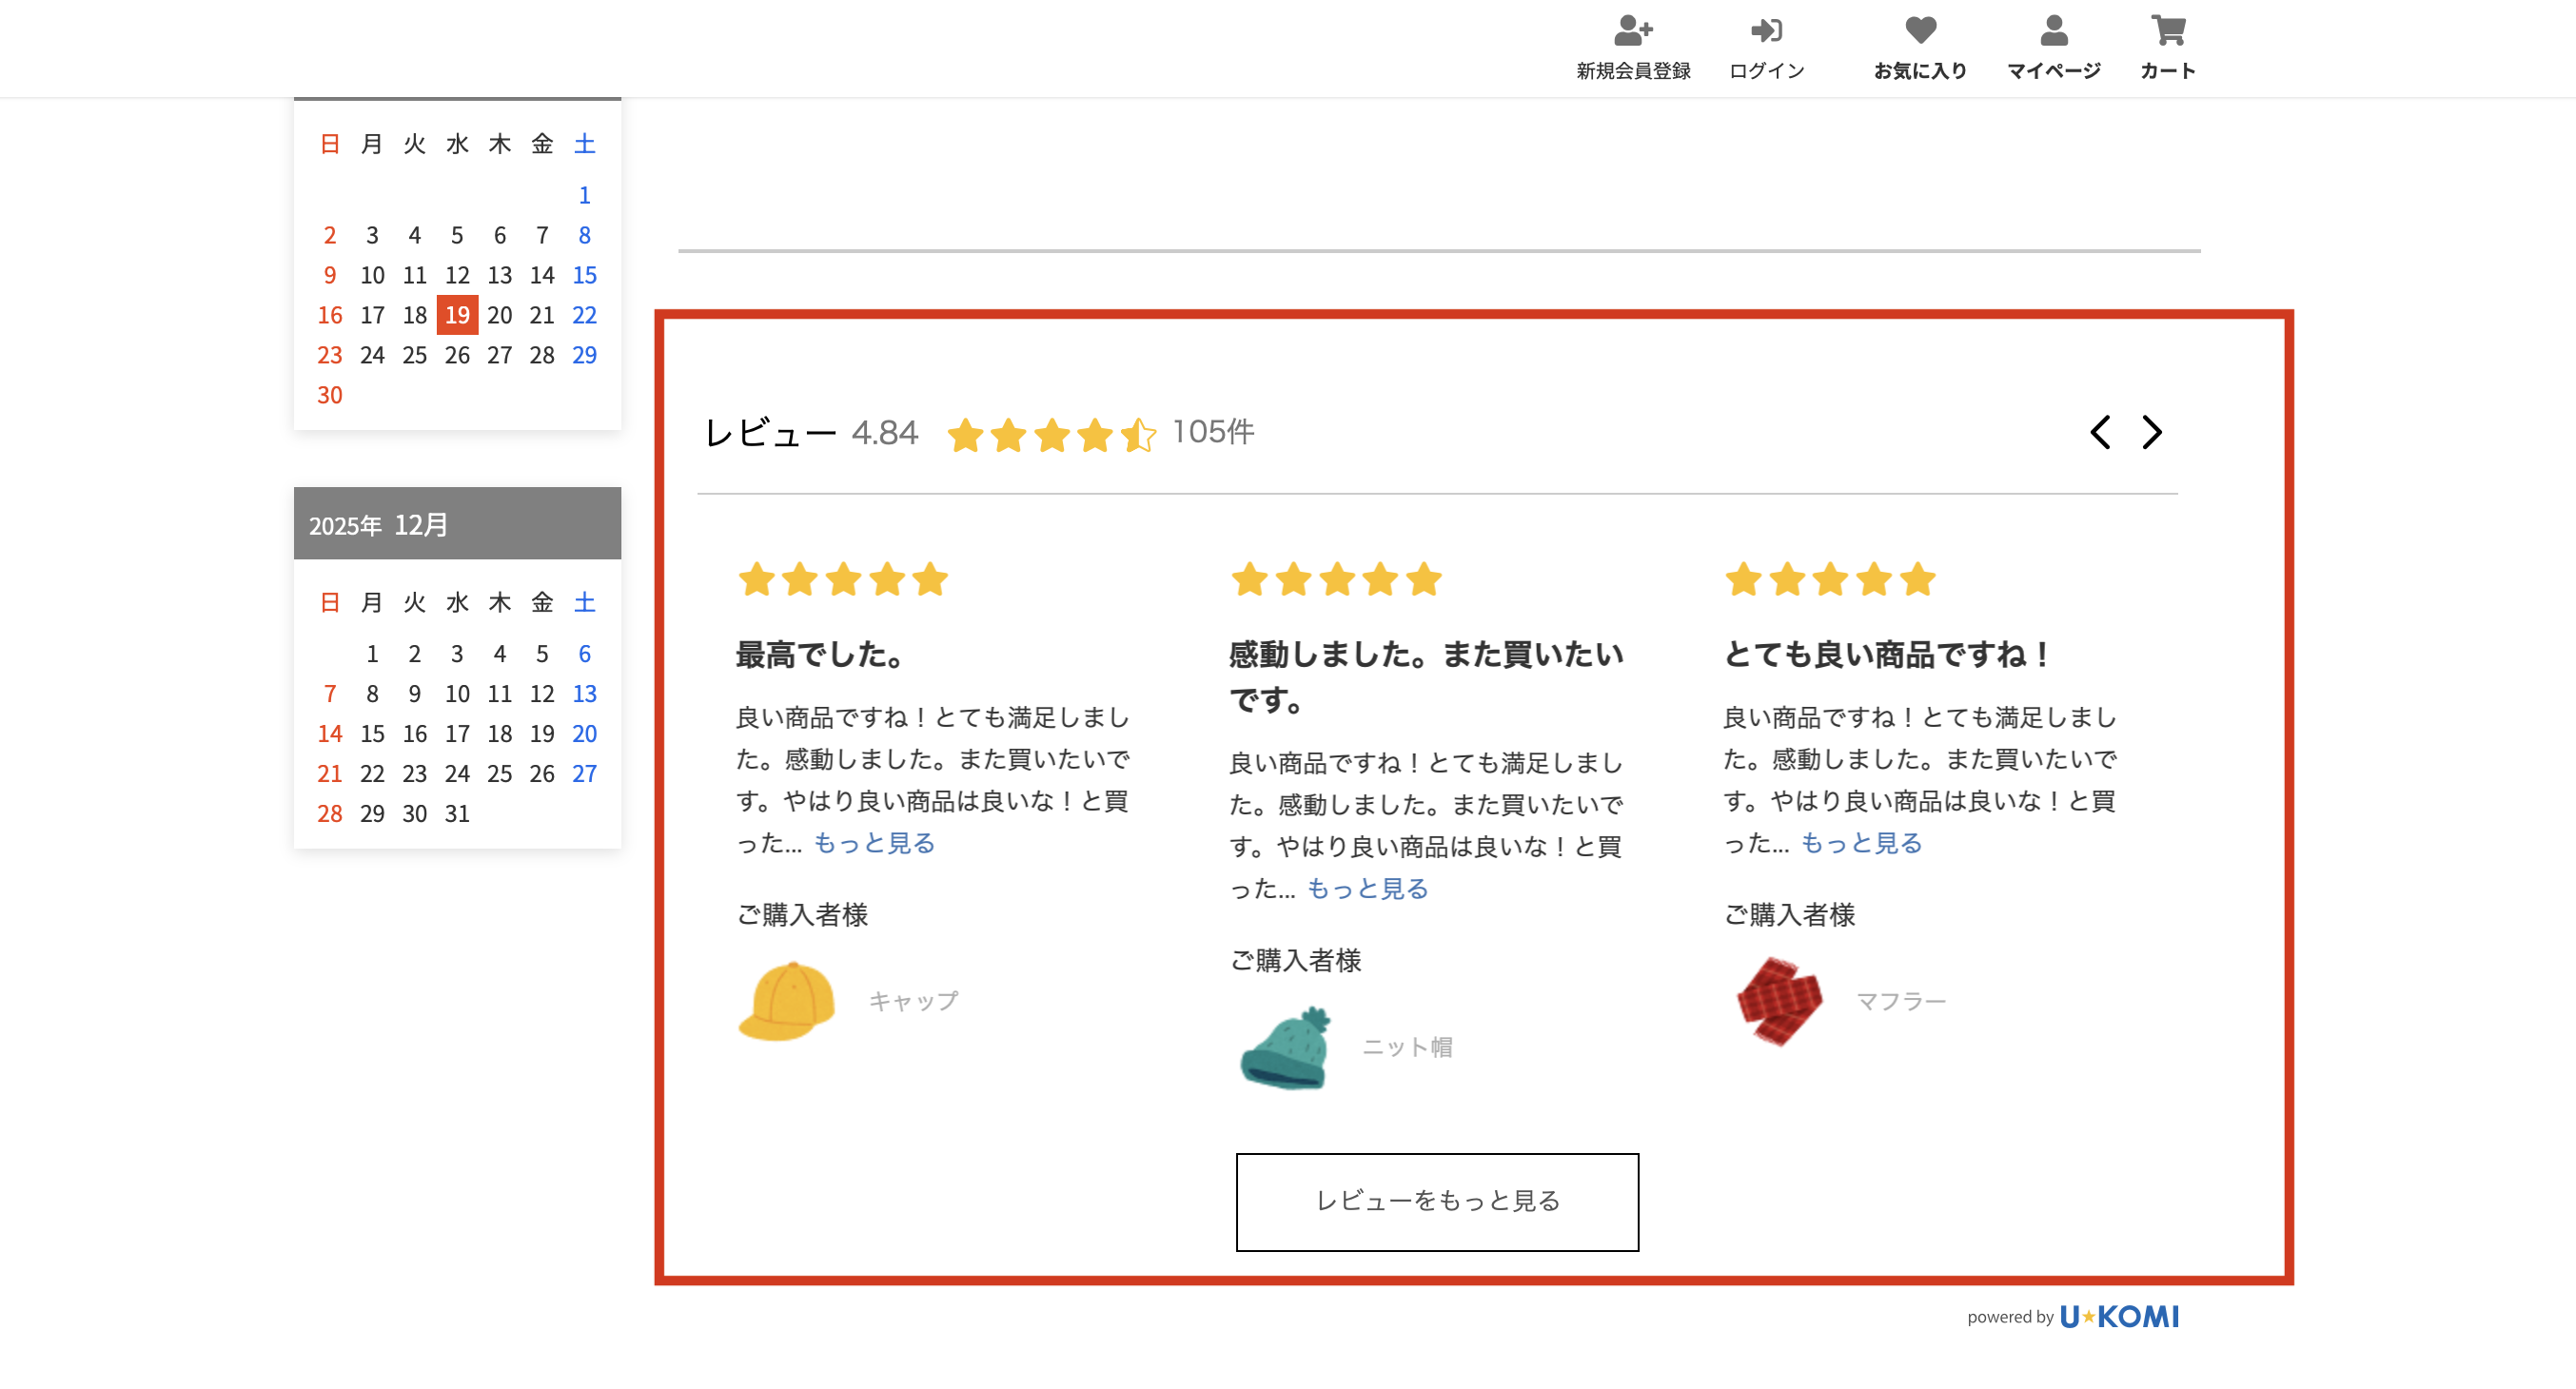Open favorites via the heart icon
2576x1389 pixels.
pos(1920,31)
